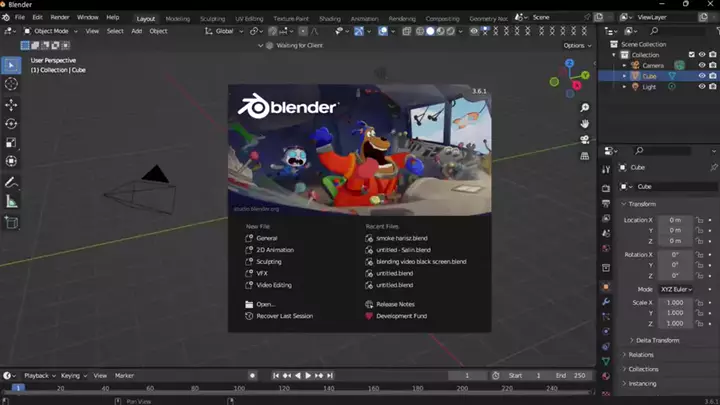The width and height of the screenshot is (720, 405).
Task: Select the Annotate tool
Action: point(12,182)
